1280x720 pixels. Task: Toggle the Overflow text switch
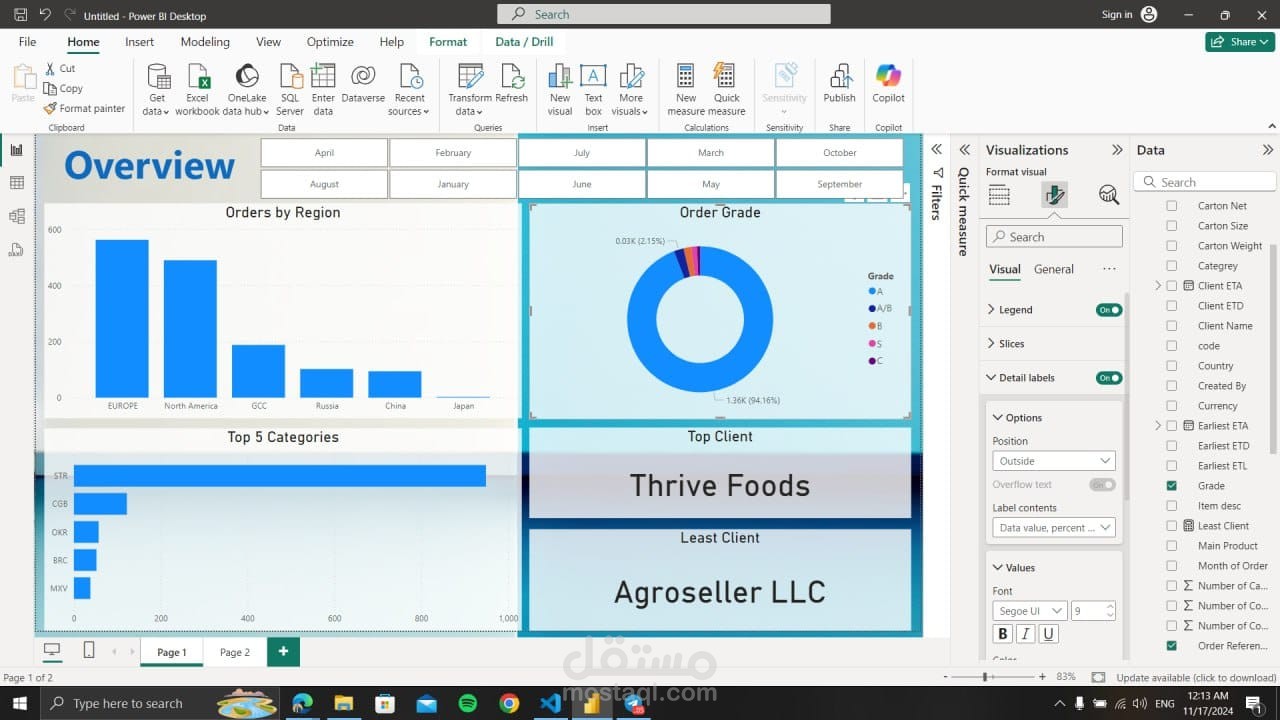pos(1102,485)
